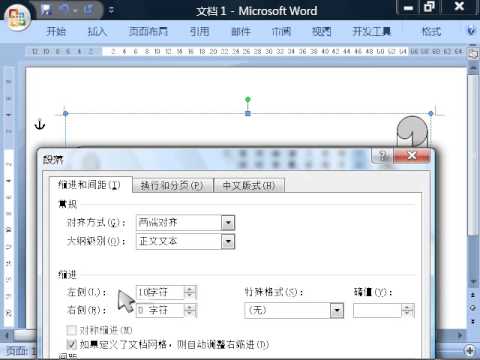480x360 pixels.
Task: Click the Select Browse Object button
Action: coord(473,308)
